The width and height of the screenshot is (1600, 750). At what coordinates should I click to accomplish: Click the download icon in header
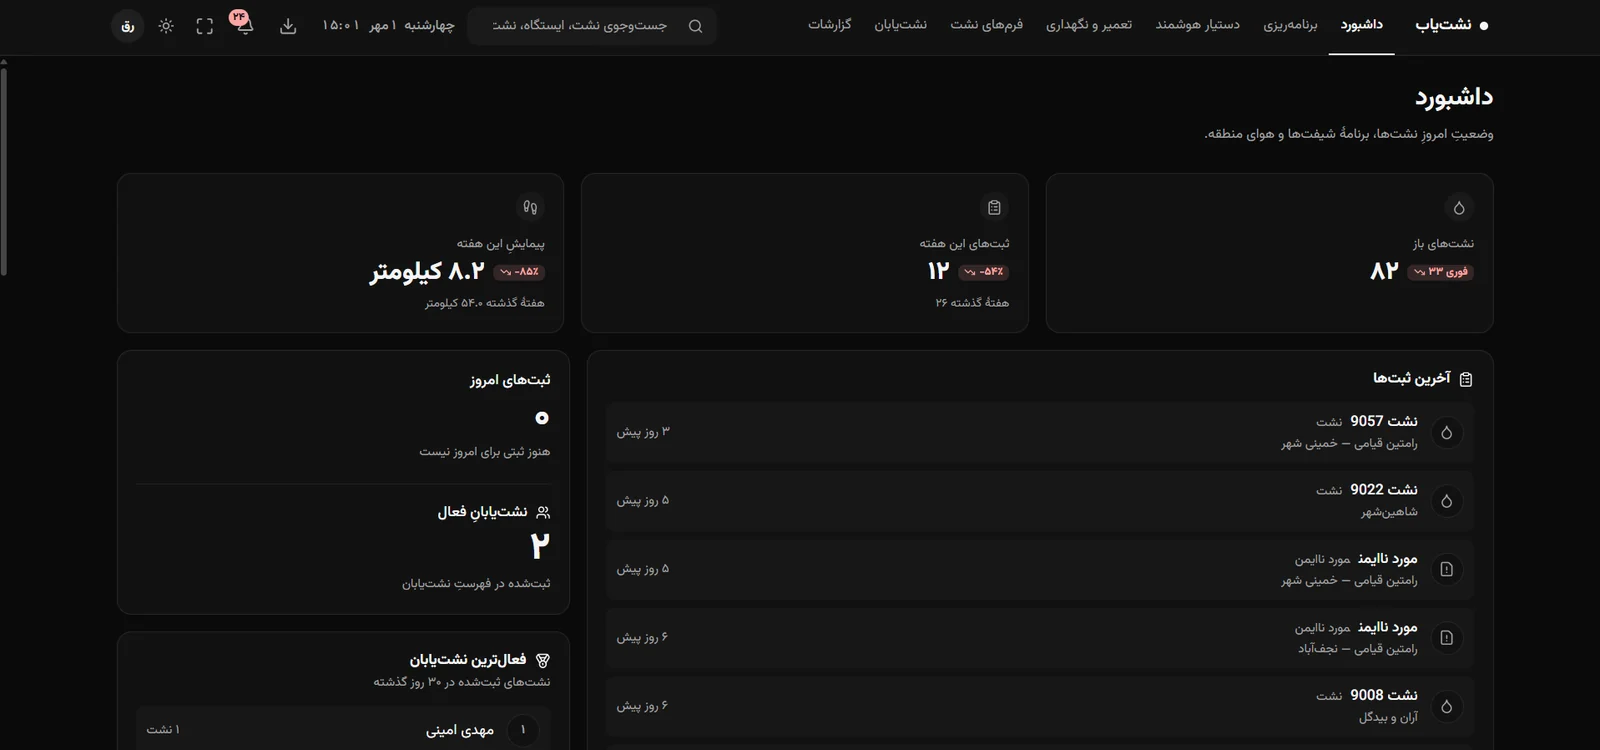point(288,26)
